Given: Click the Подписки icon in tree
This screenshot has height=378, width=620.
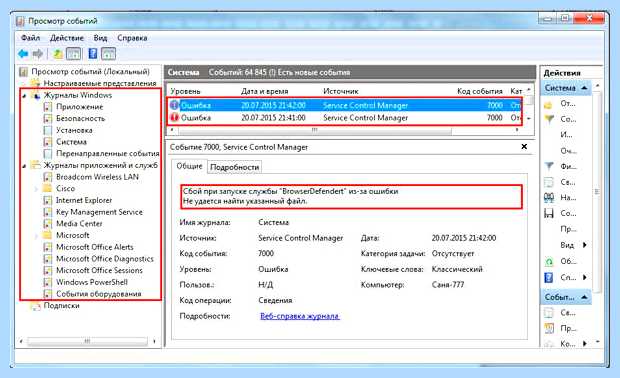Looking at the screenshot, I should point(36,306).
